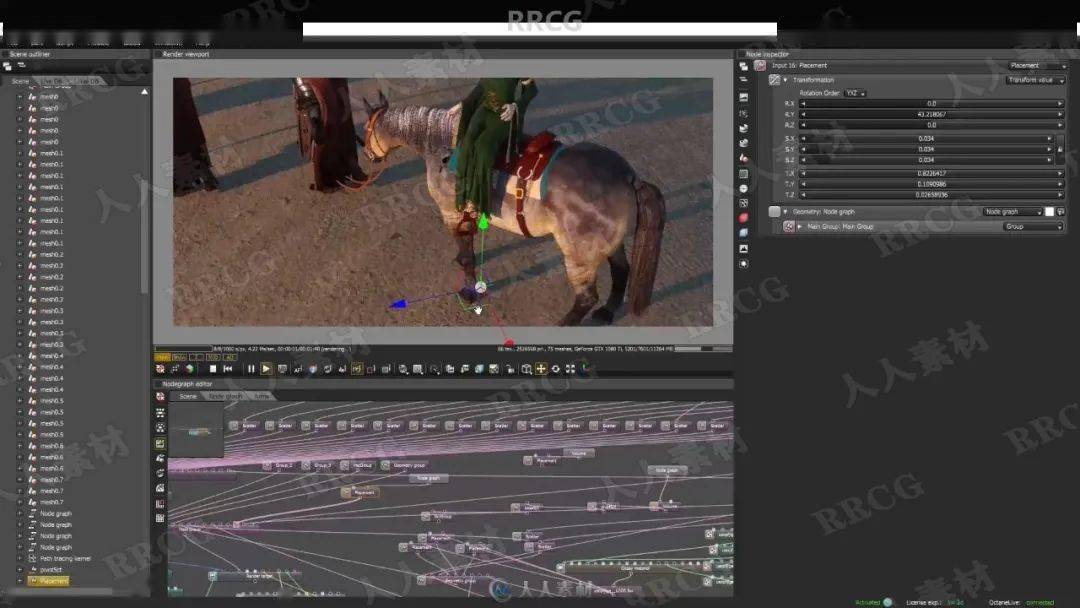Image resolution: width=1080 pixels, height=608 pixels.
Task: Click the red sphere icon in Node inspector sidebar
Action: tap(743, 218)
